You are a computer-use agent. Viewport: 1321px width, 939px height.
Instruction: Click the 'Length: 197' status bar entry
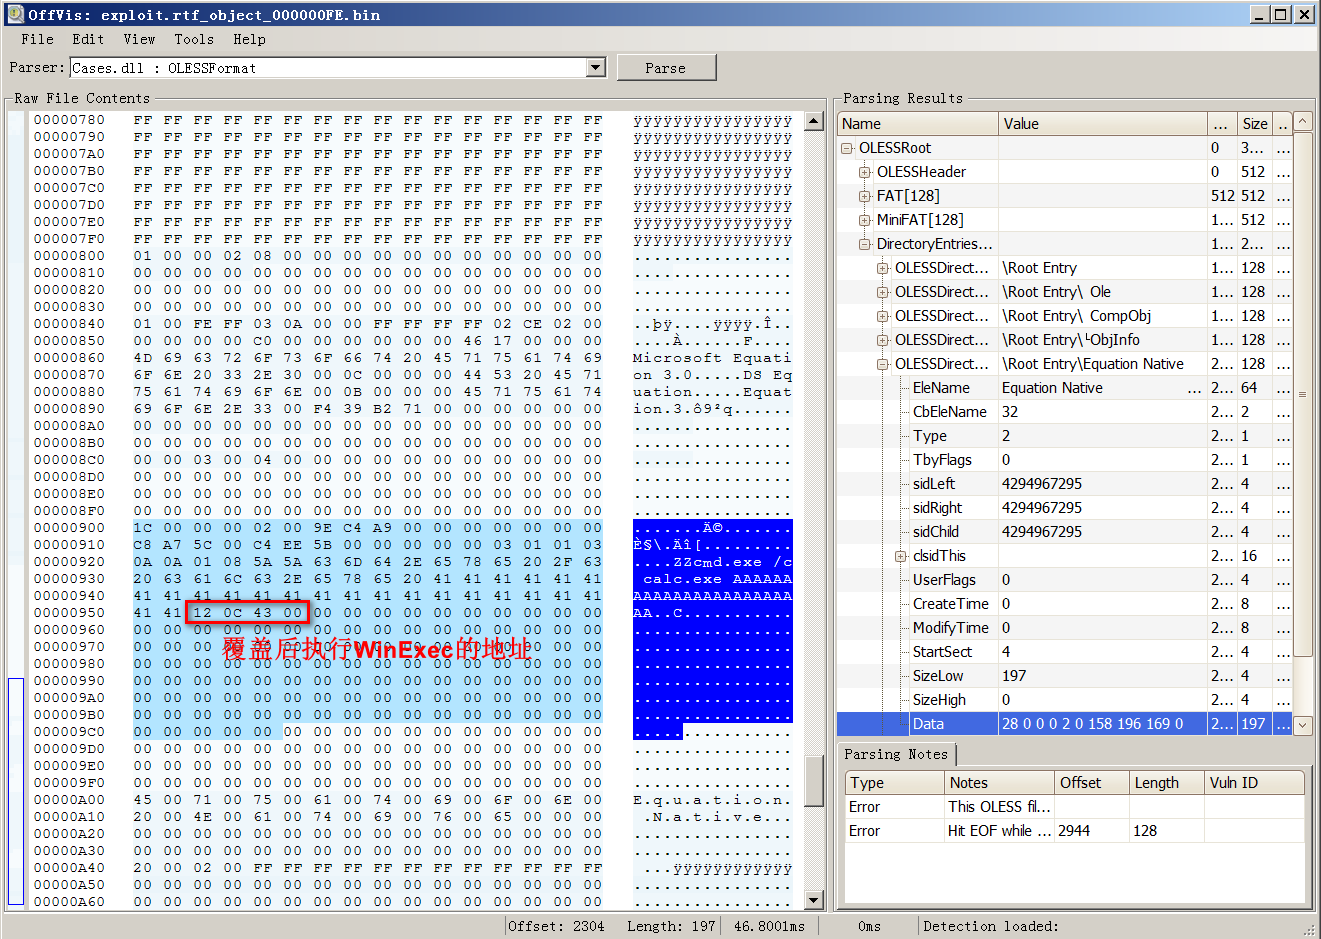671,926
